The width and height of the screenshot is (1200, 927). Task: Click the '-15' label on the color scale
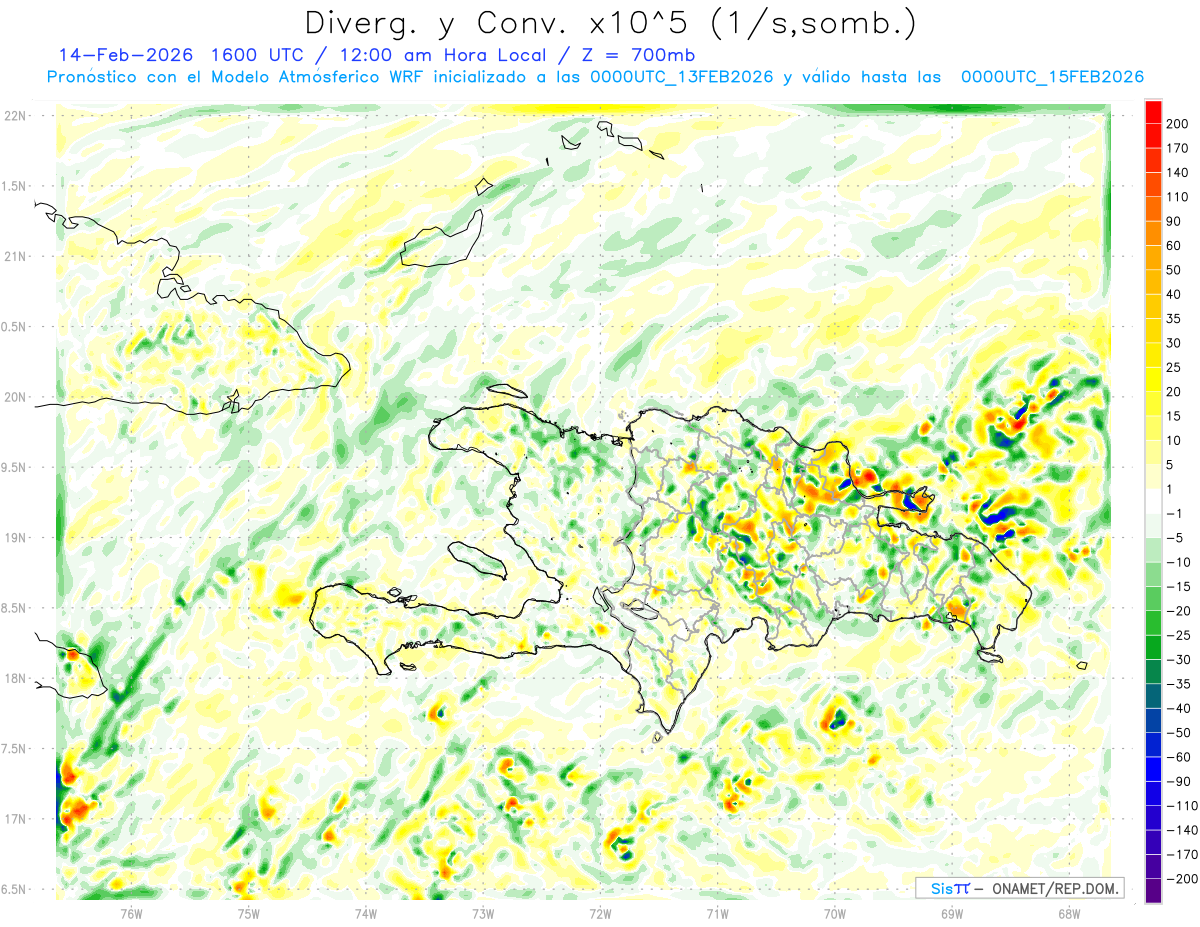coord(1179,587)
